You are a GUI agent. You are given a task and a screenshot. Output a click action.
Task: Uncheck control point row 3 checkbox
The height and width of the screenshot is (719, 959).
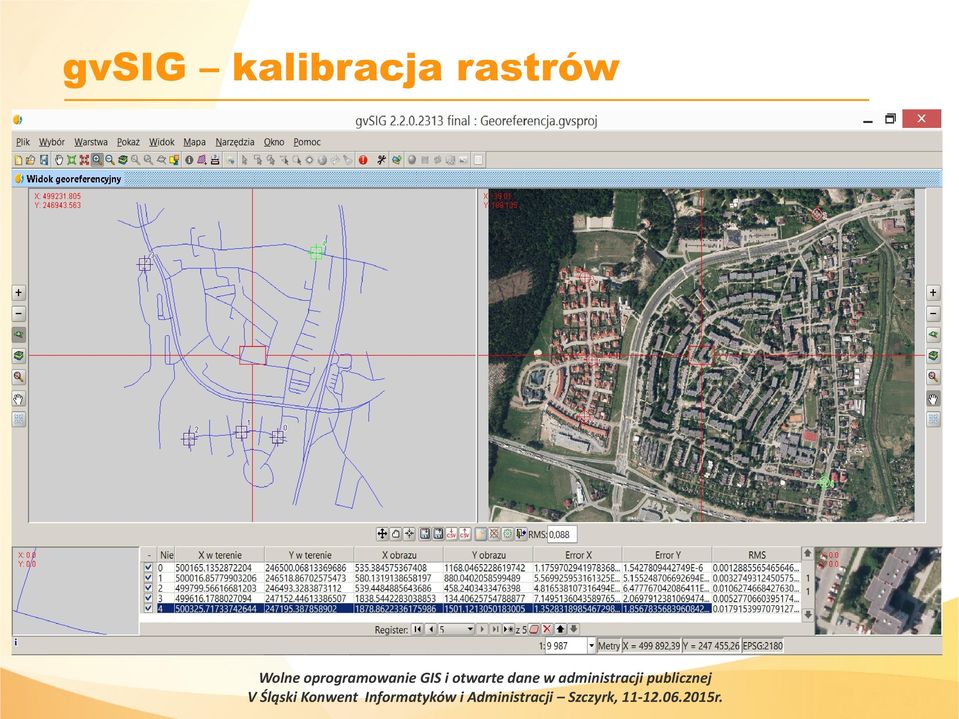click(148, 598)
